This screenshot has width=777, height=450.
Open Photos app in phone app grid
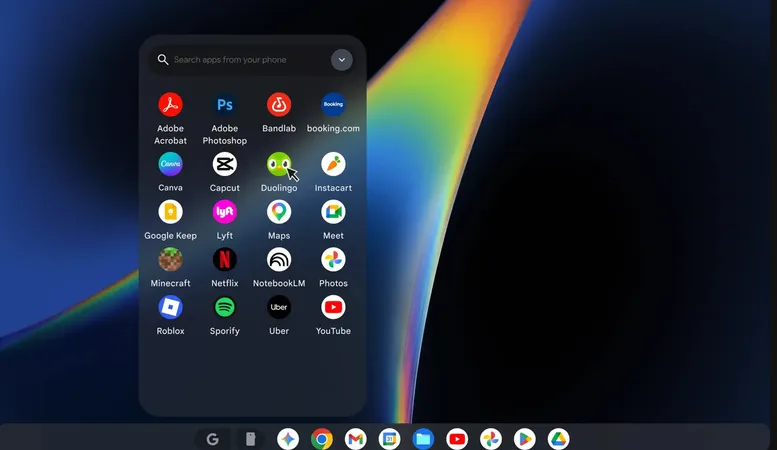[333, 260]
